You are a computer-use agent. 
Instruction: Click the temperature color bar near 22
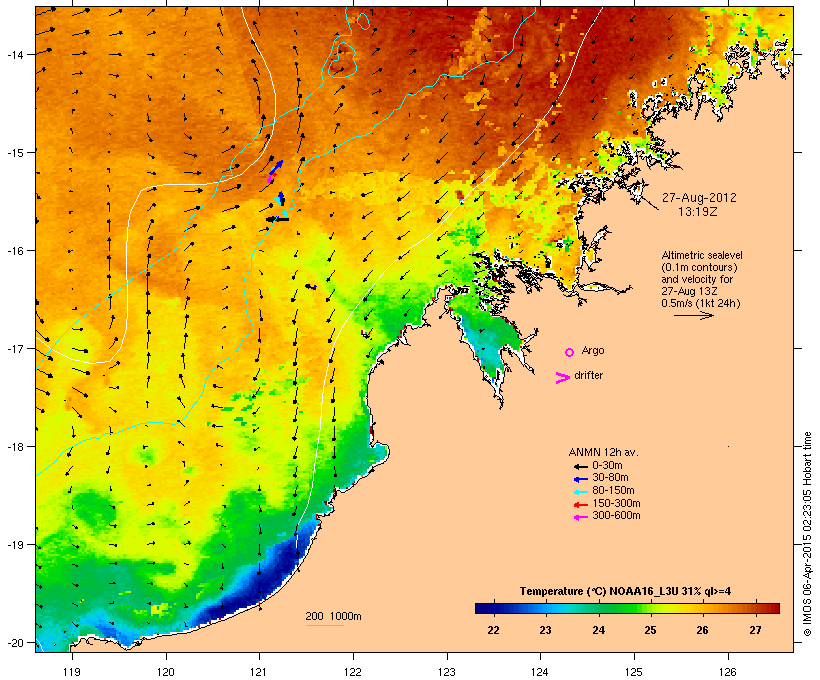pos(492,608)
